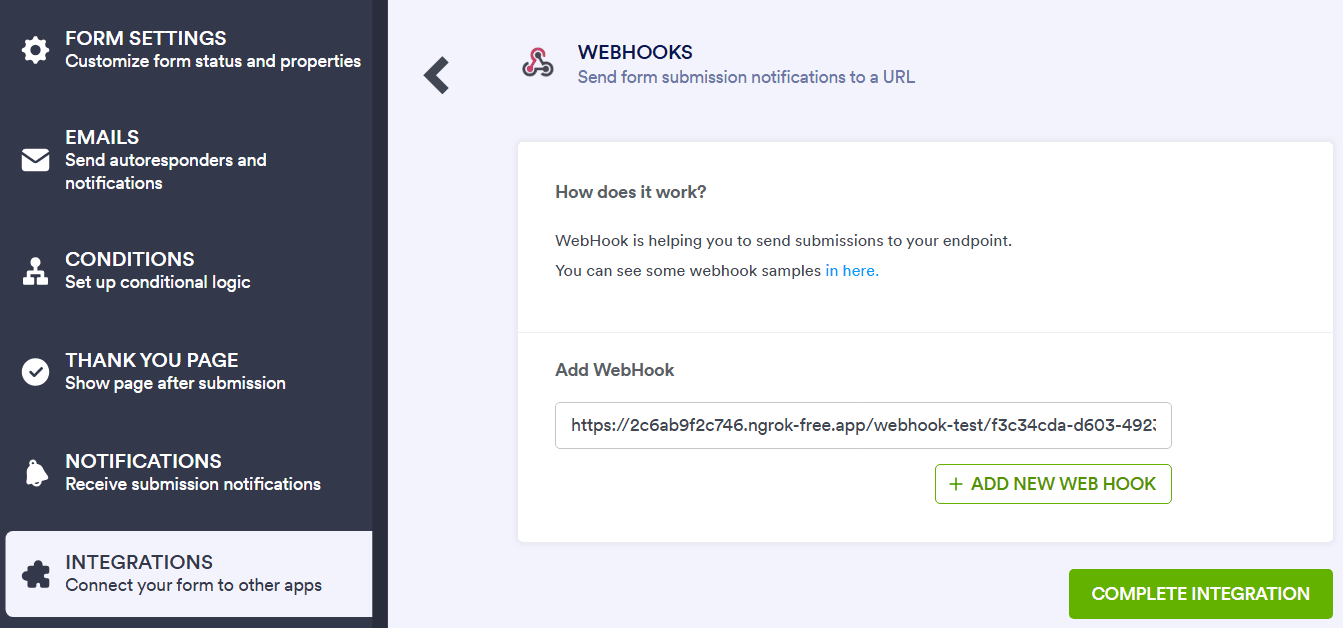Open the Form Settings section title
Screen dimensions: 1343x628
point(146,39)
